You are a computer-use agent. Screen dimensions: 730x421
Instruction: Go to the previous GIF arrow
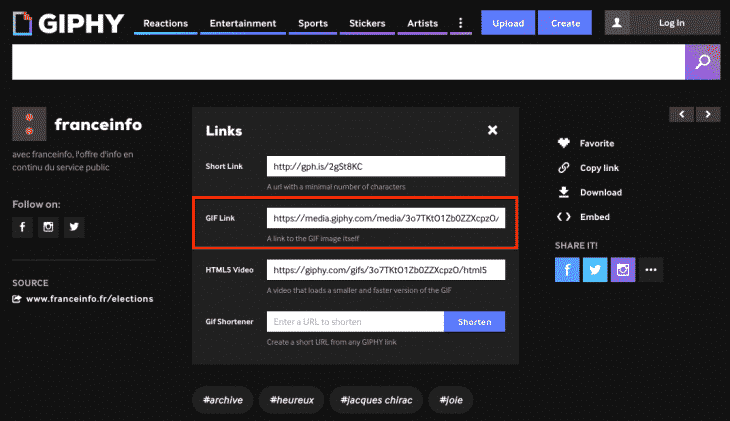tap(683, 114)
